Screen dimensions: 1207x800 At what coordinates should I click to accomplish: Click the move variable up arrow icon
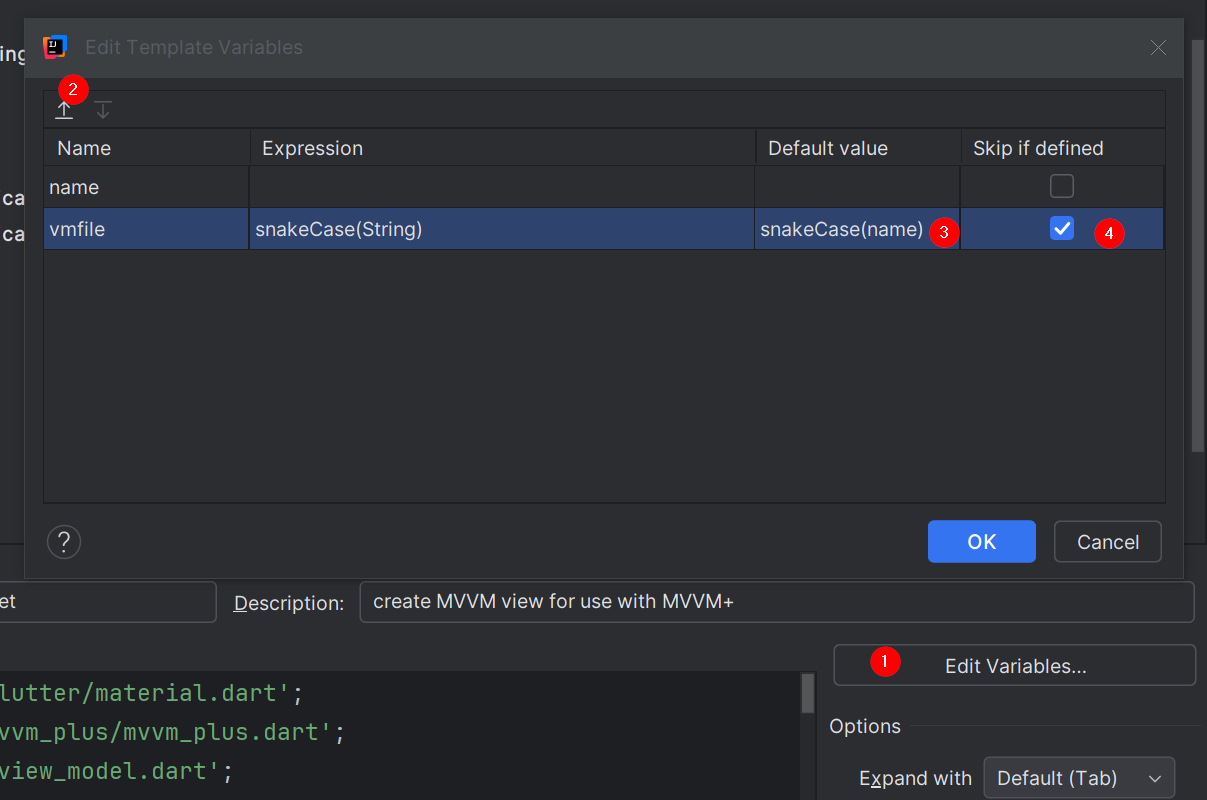tap(64, 110)
